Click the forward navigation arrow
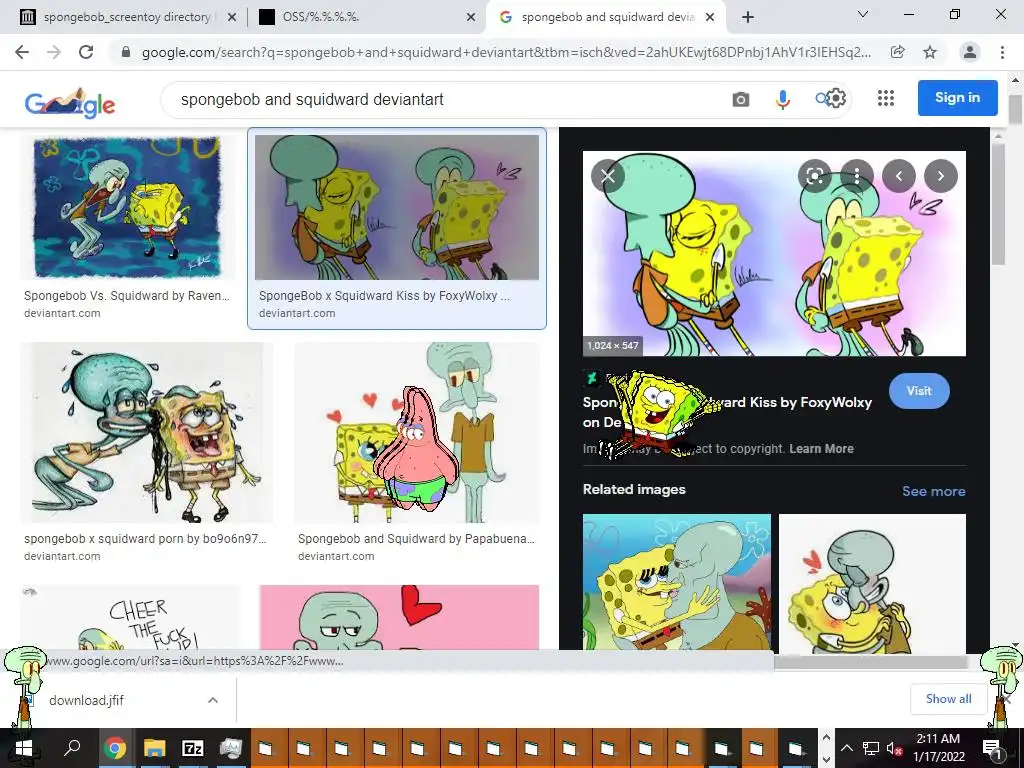The image size is (1024, 768). point(54,52)
